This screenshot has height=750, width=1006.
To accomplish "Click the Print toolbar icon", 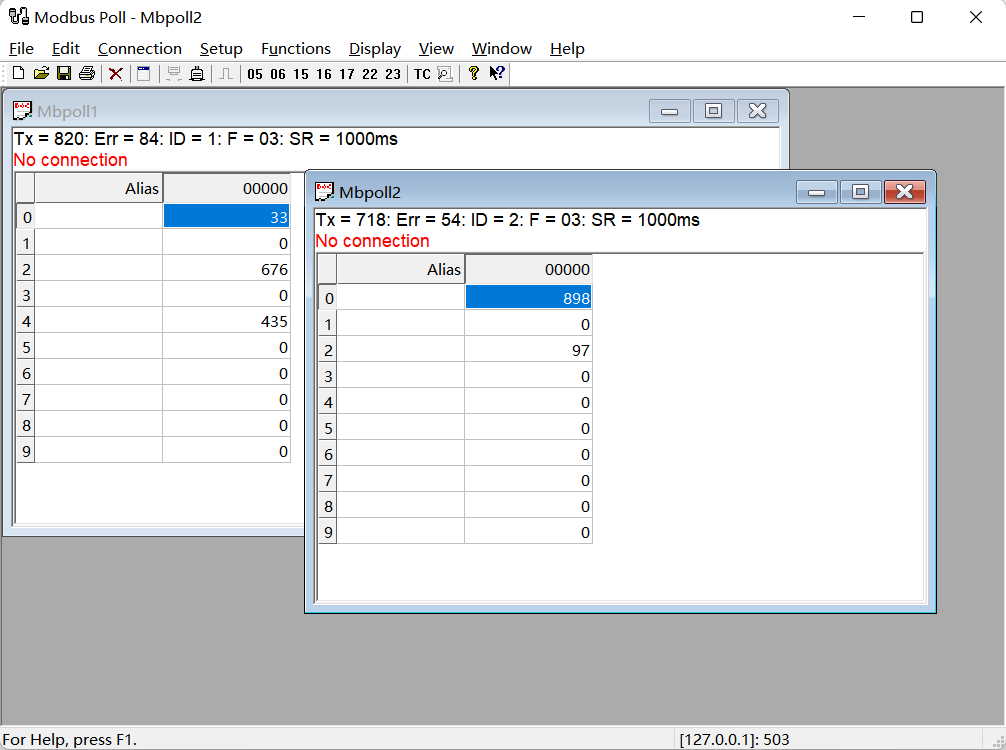I will coord(87,73).
